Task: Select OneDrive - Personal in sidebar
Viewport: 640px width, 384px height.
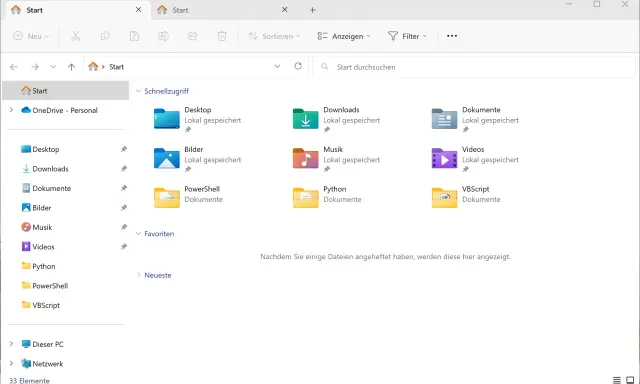Action: [x=64, y=110]
